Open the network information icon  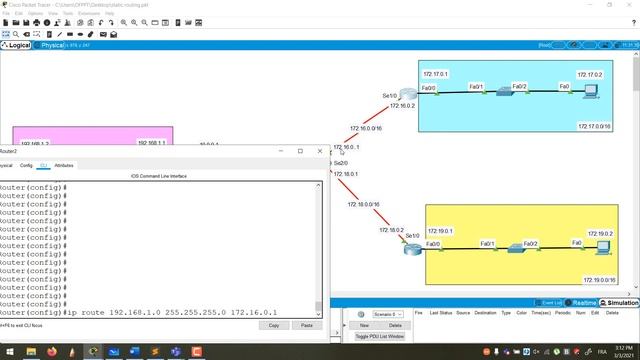(x=47, y=23)
